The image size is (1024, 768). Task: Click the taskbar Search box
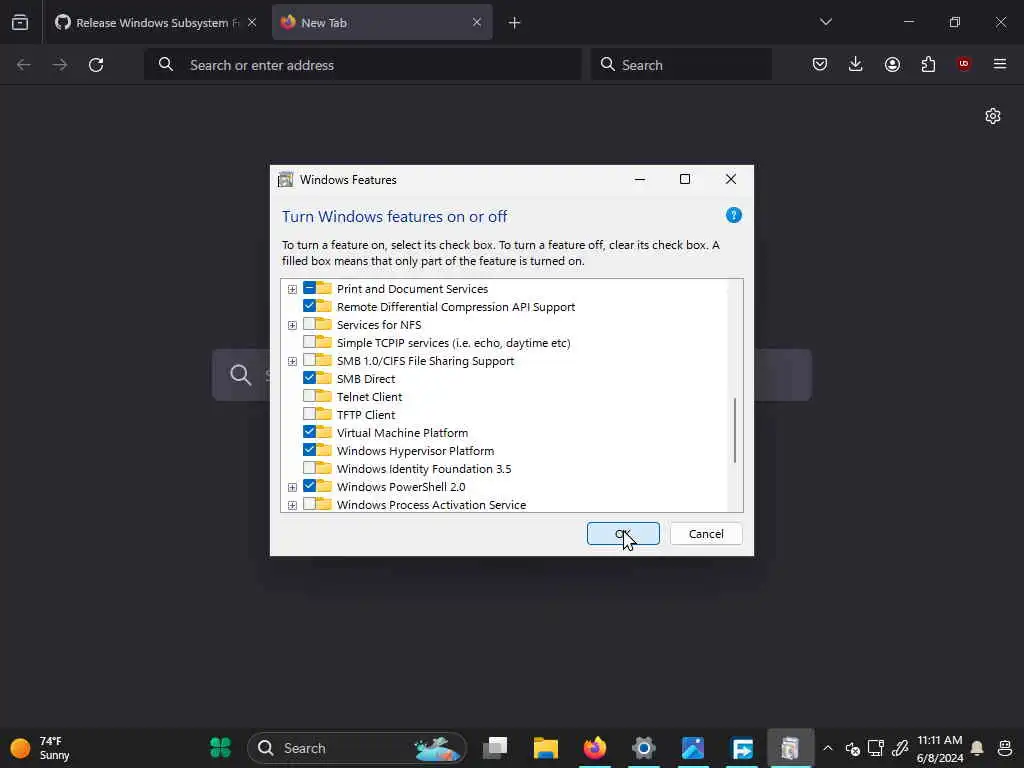pos(357,748)
